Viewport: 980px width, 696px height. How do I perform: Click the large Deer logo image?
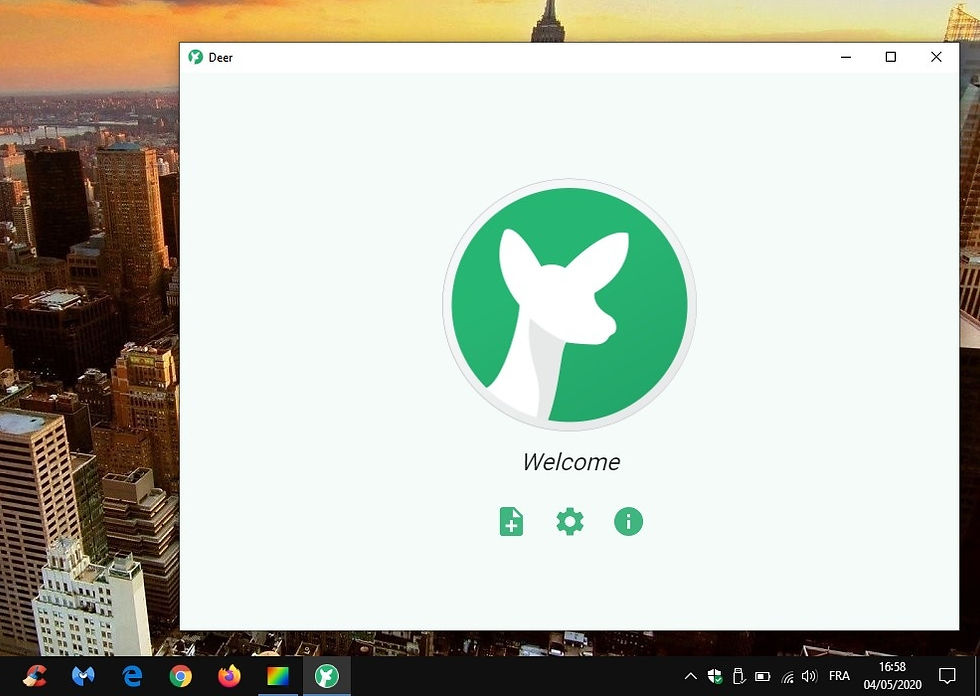click(x=569, y=305)
